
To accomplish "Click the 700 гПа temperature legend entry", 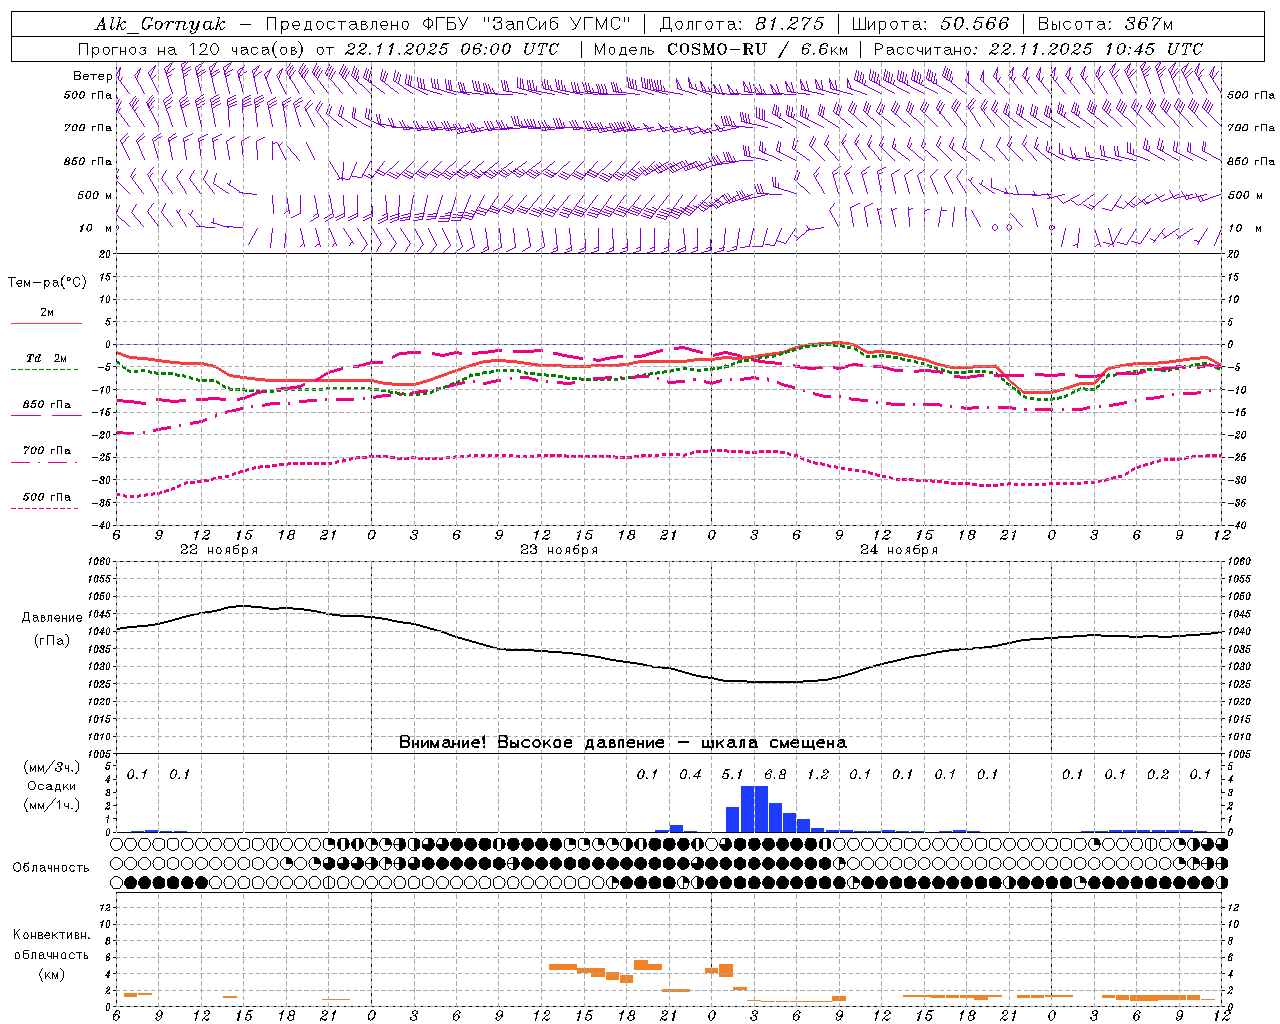I will click(46, 451).
